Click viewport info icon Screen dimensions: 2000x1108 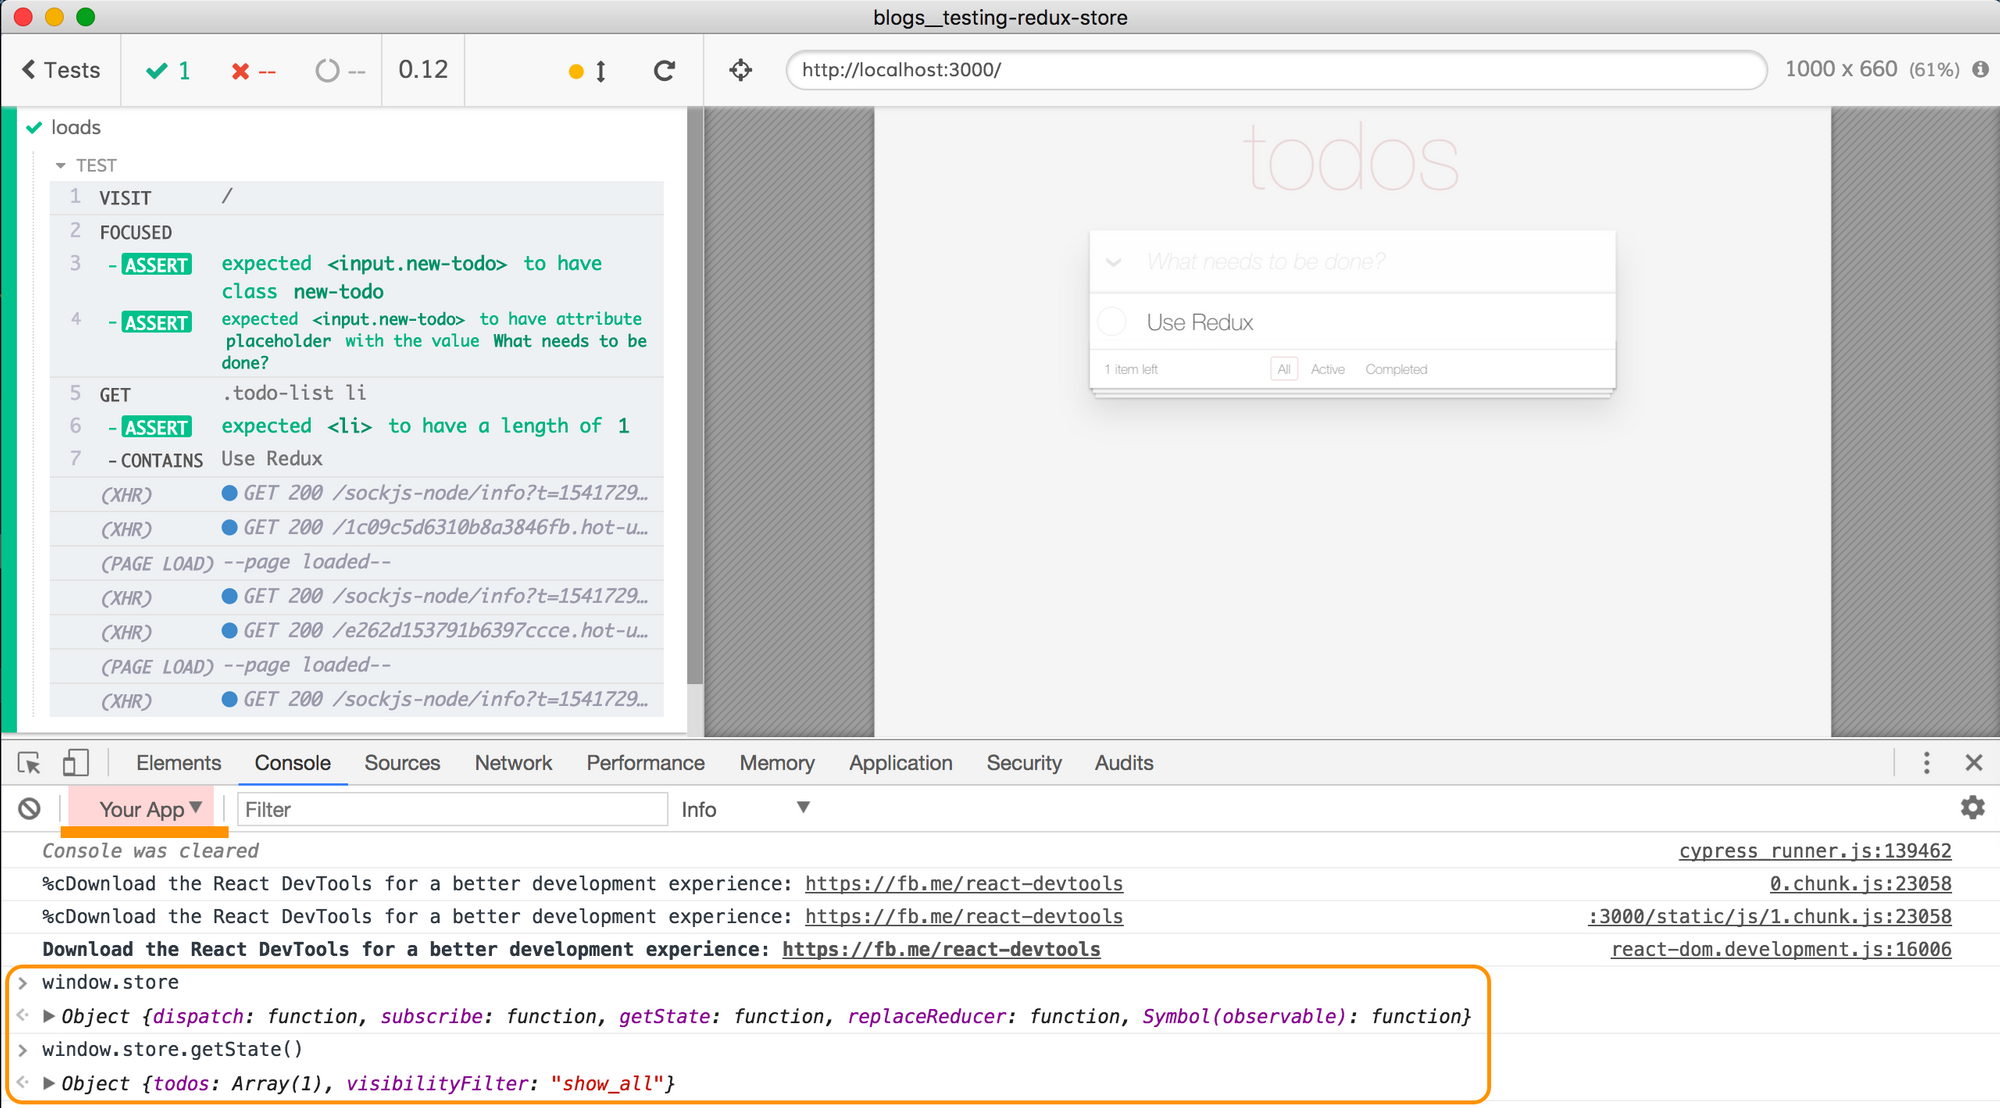1980,69
